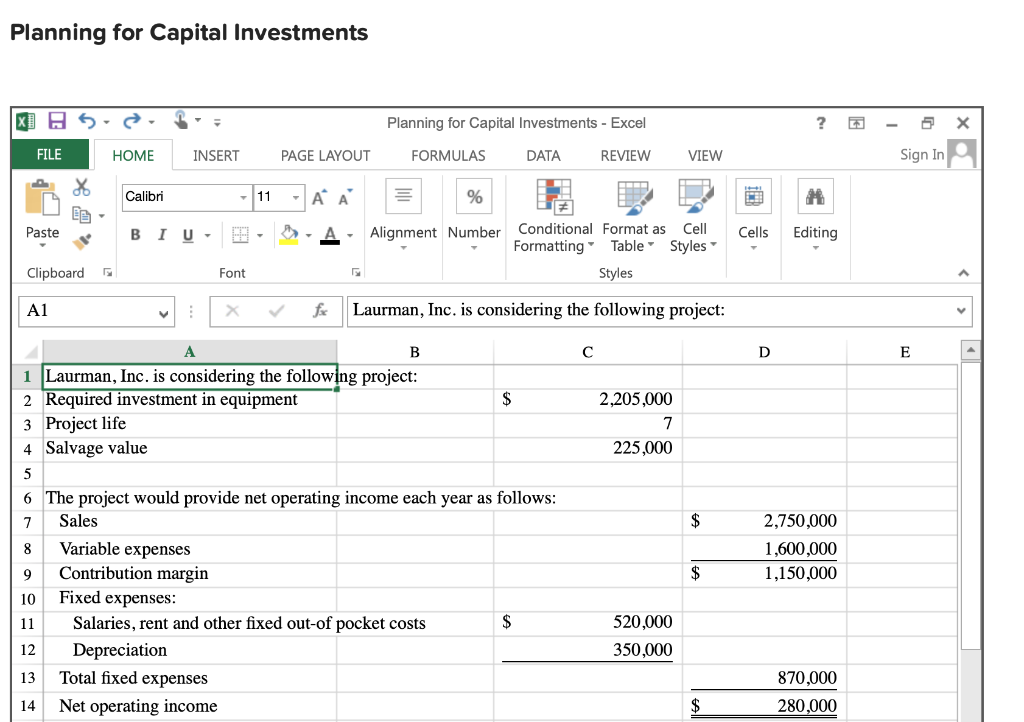Click the Insert Function fx button
1024x722 pixels.
tap(320, 311)
